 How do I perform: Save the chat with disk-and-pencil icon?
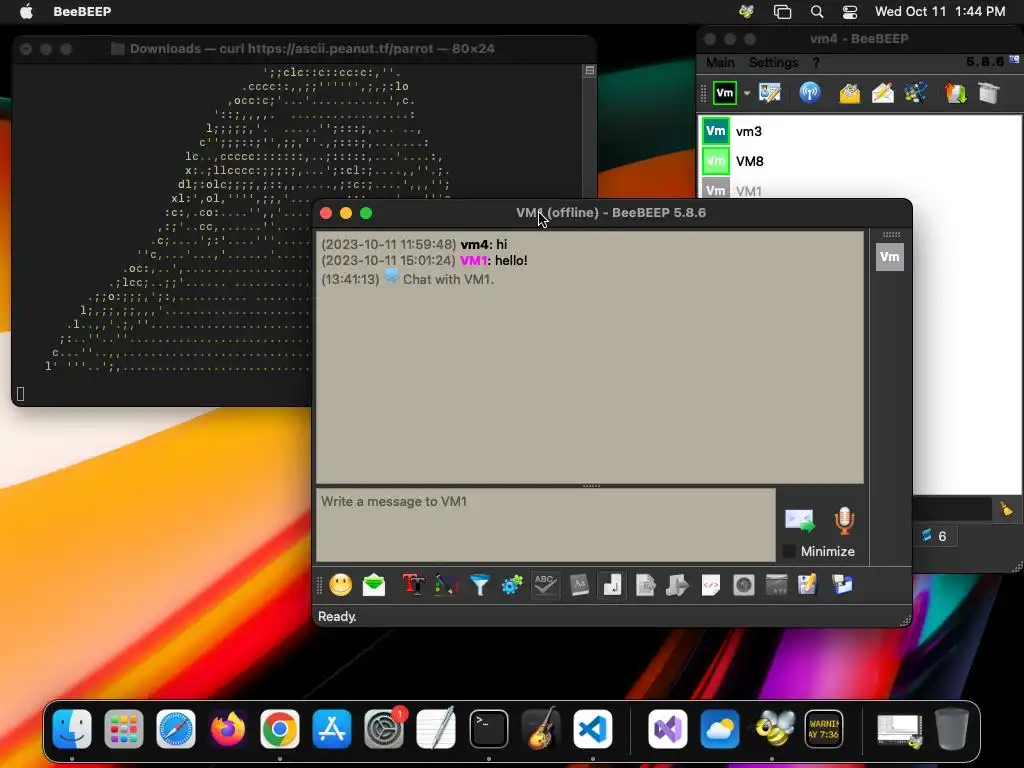click(808, 585)
